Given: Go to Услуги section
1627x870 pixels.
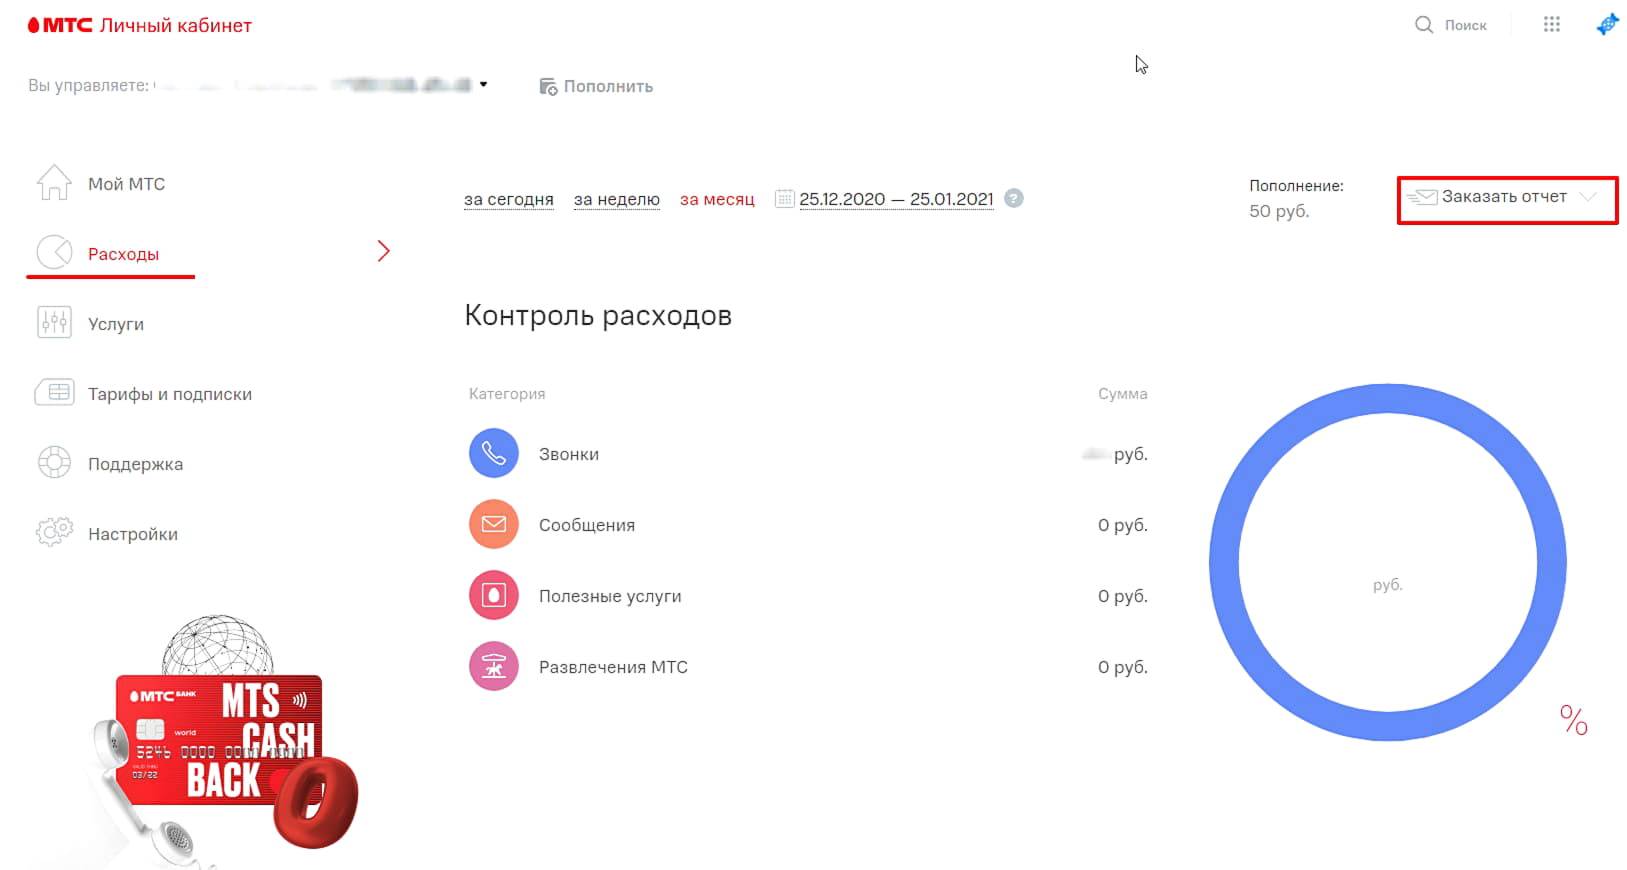Looking at the screenshot, I should (x=116, y=324).
